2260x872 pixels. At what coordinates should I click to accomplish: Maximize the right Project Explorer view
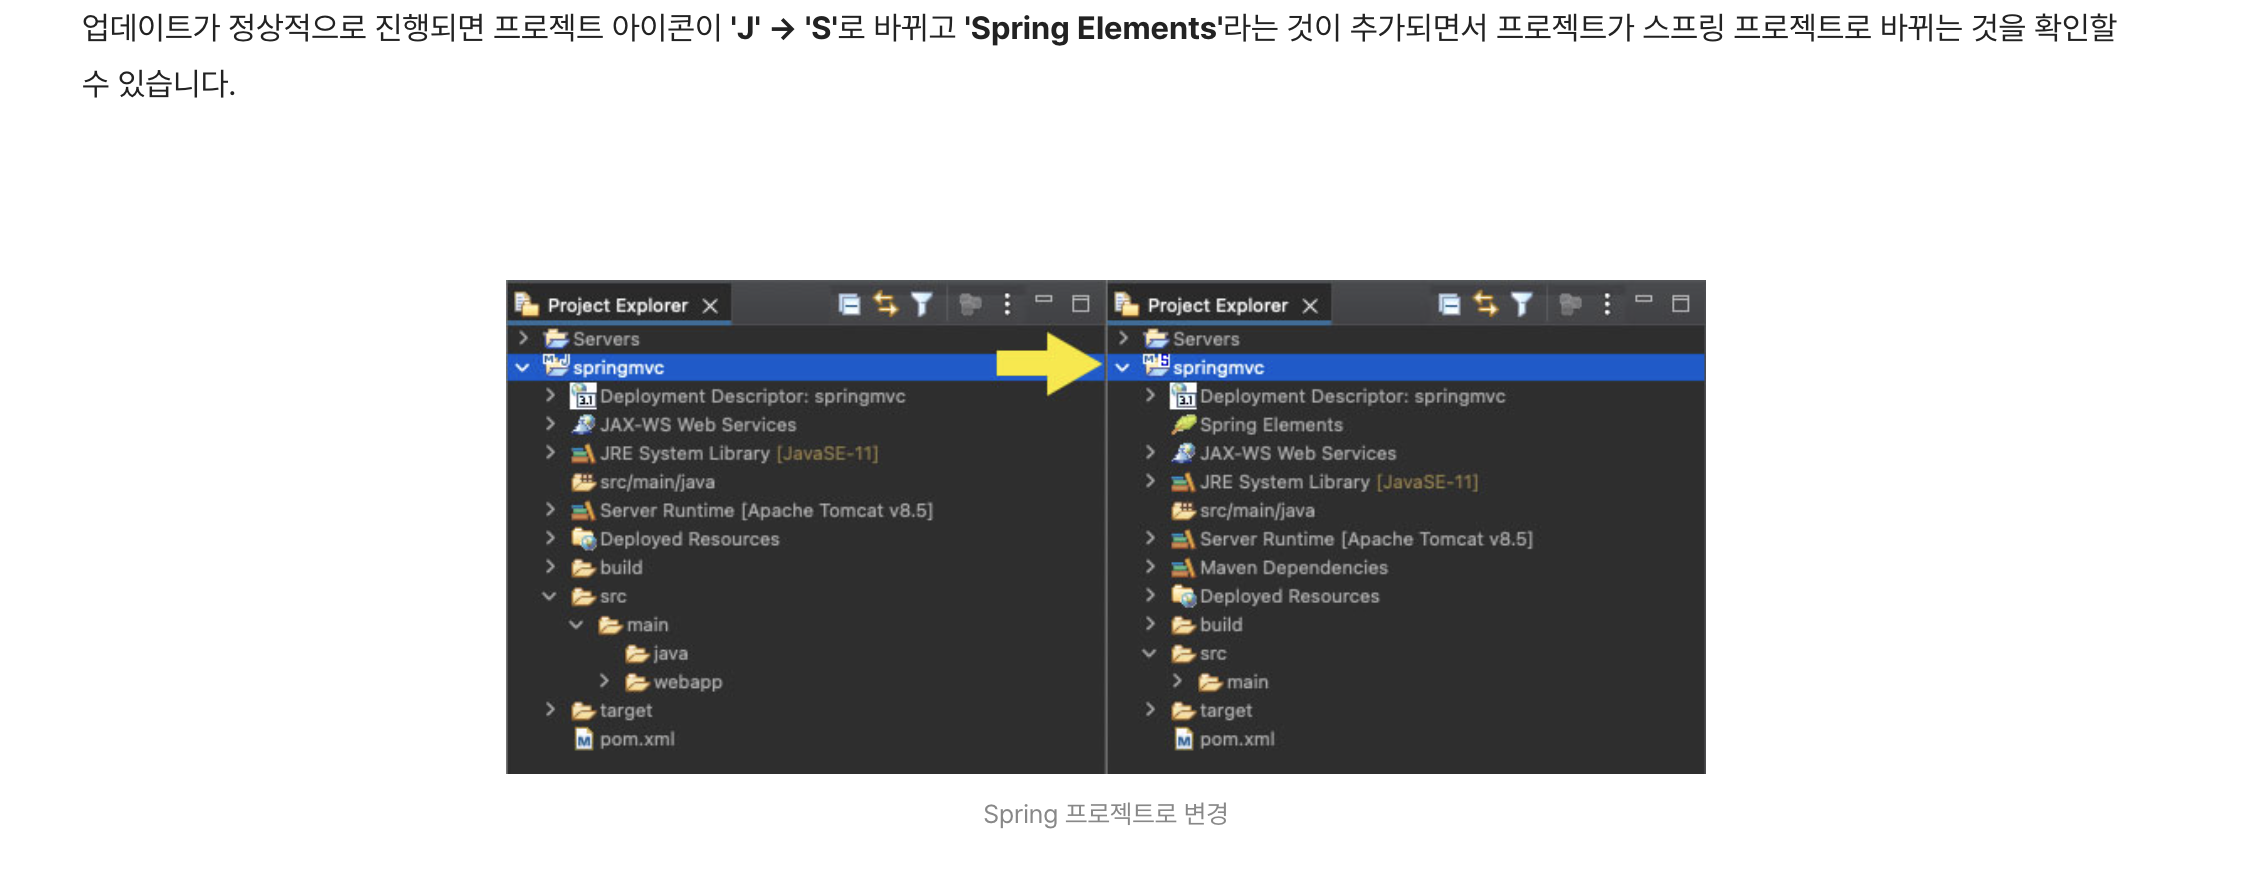click(1681, 304)
